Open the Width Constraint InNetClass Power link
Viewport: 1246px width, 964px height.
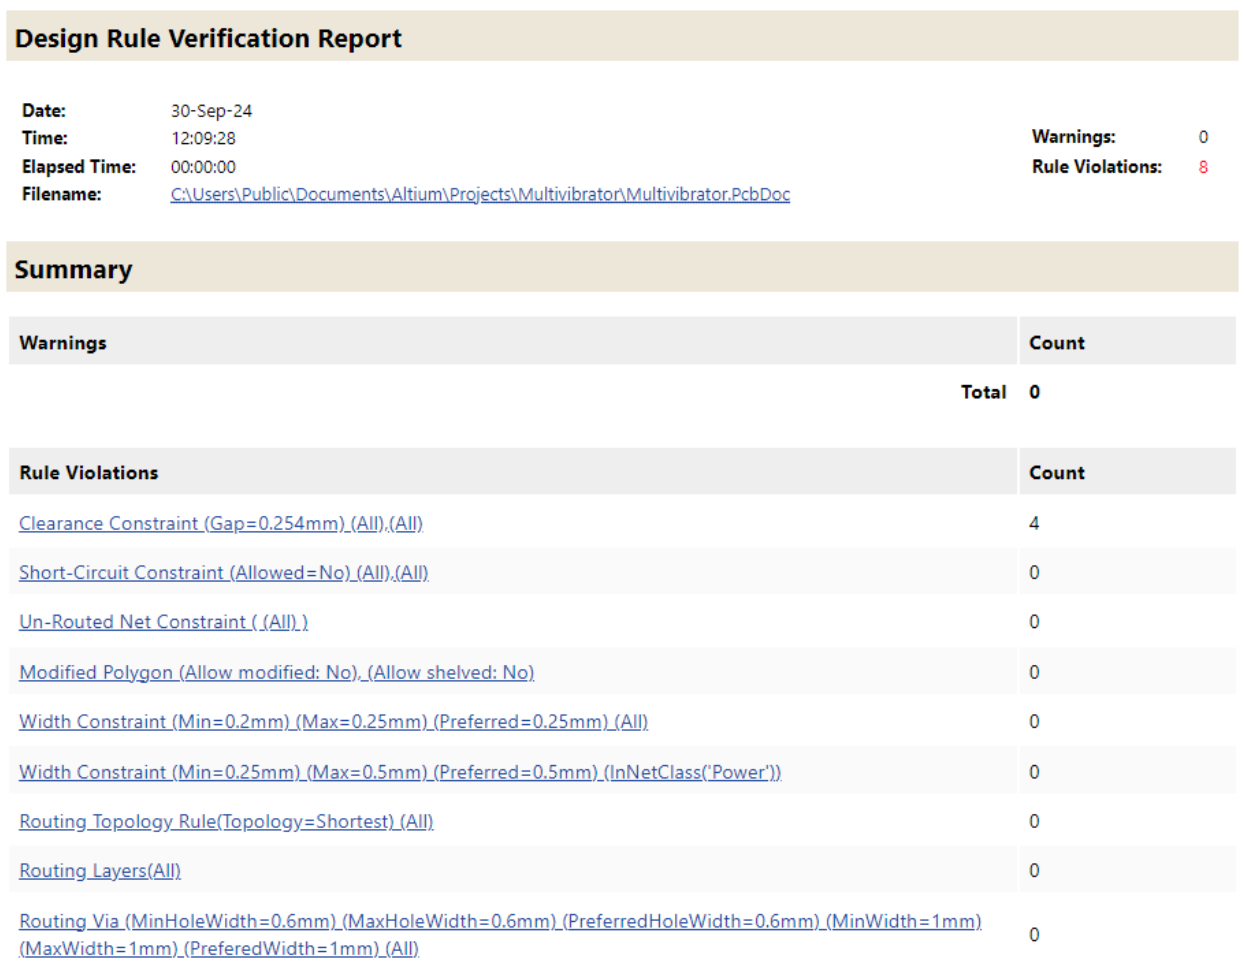pos(400,772)
